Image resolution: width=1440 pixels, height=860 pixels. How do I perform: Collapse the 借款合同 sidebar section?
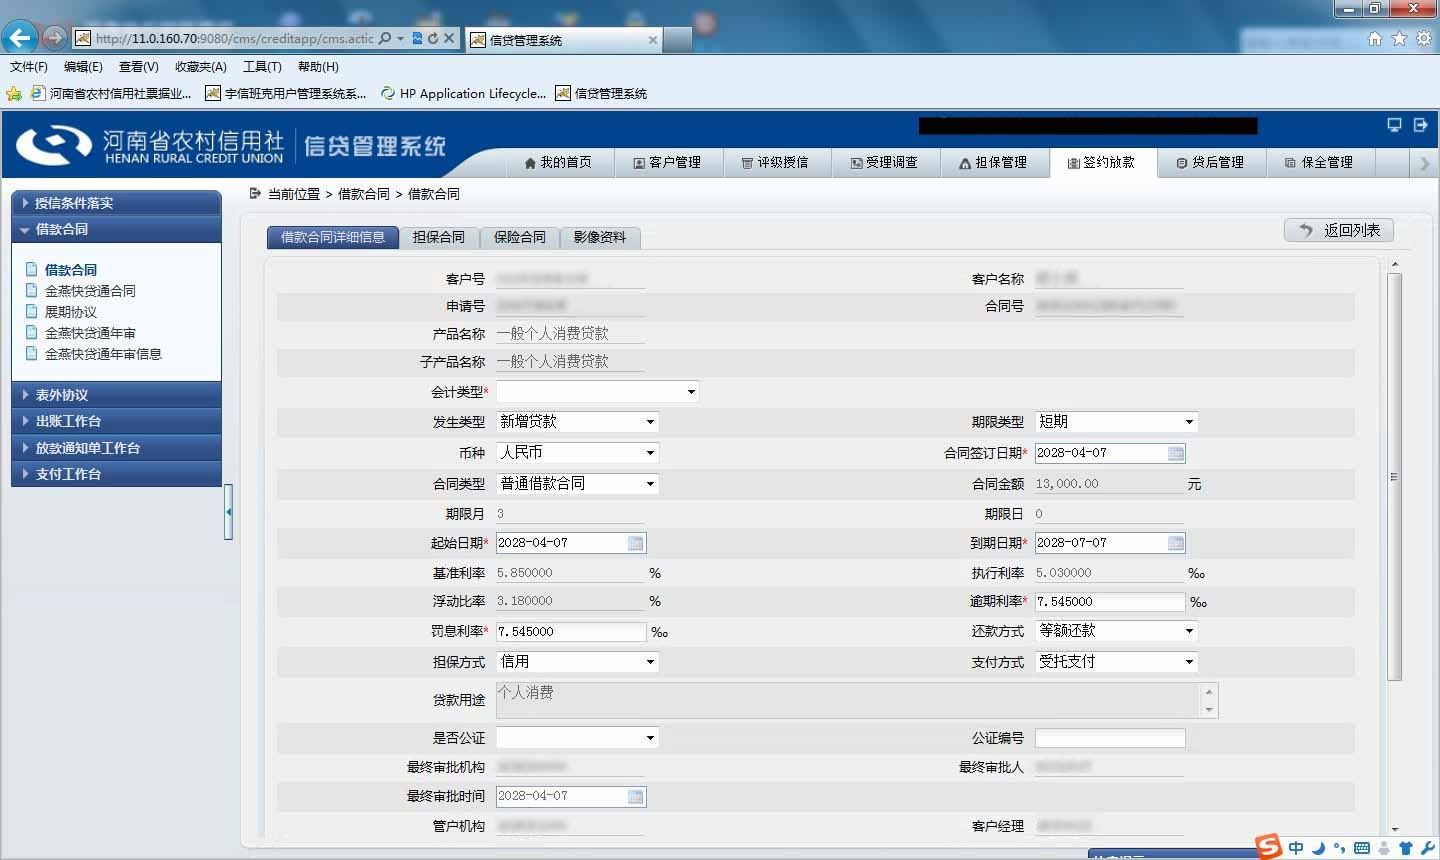(x=116, y=229)
